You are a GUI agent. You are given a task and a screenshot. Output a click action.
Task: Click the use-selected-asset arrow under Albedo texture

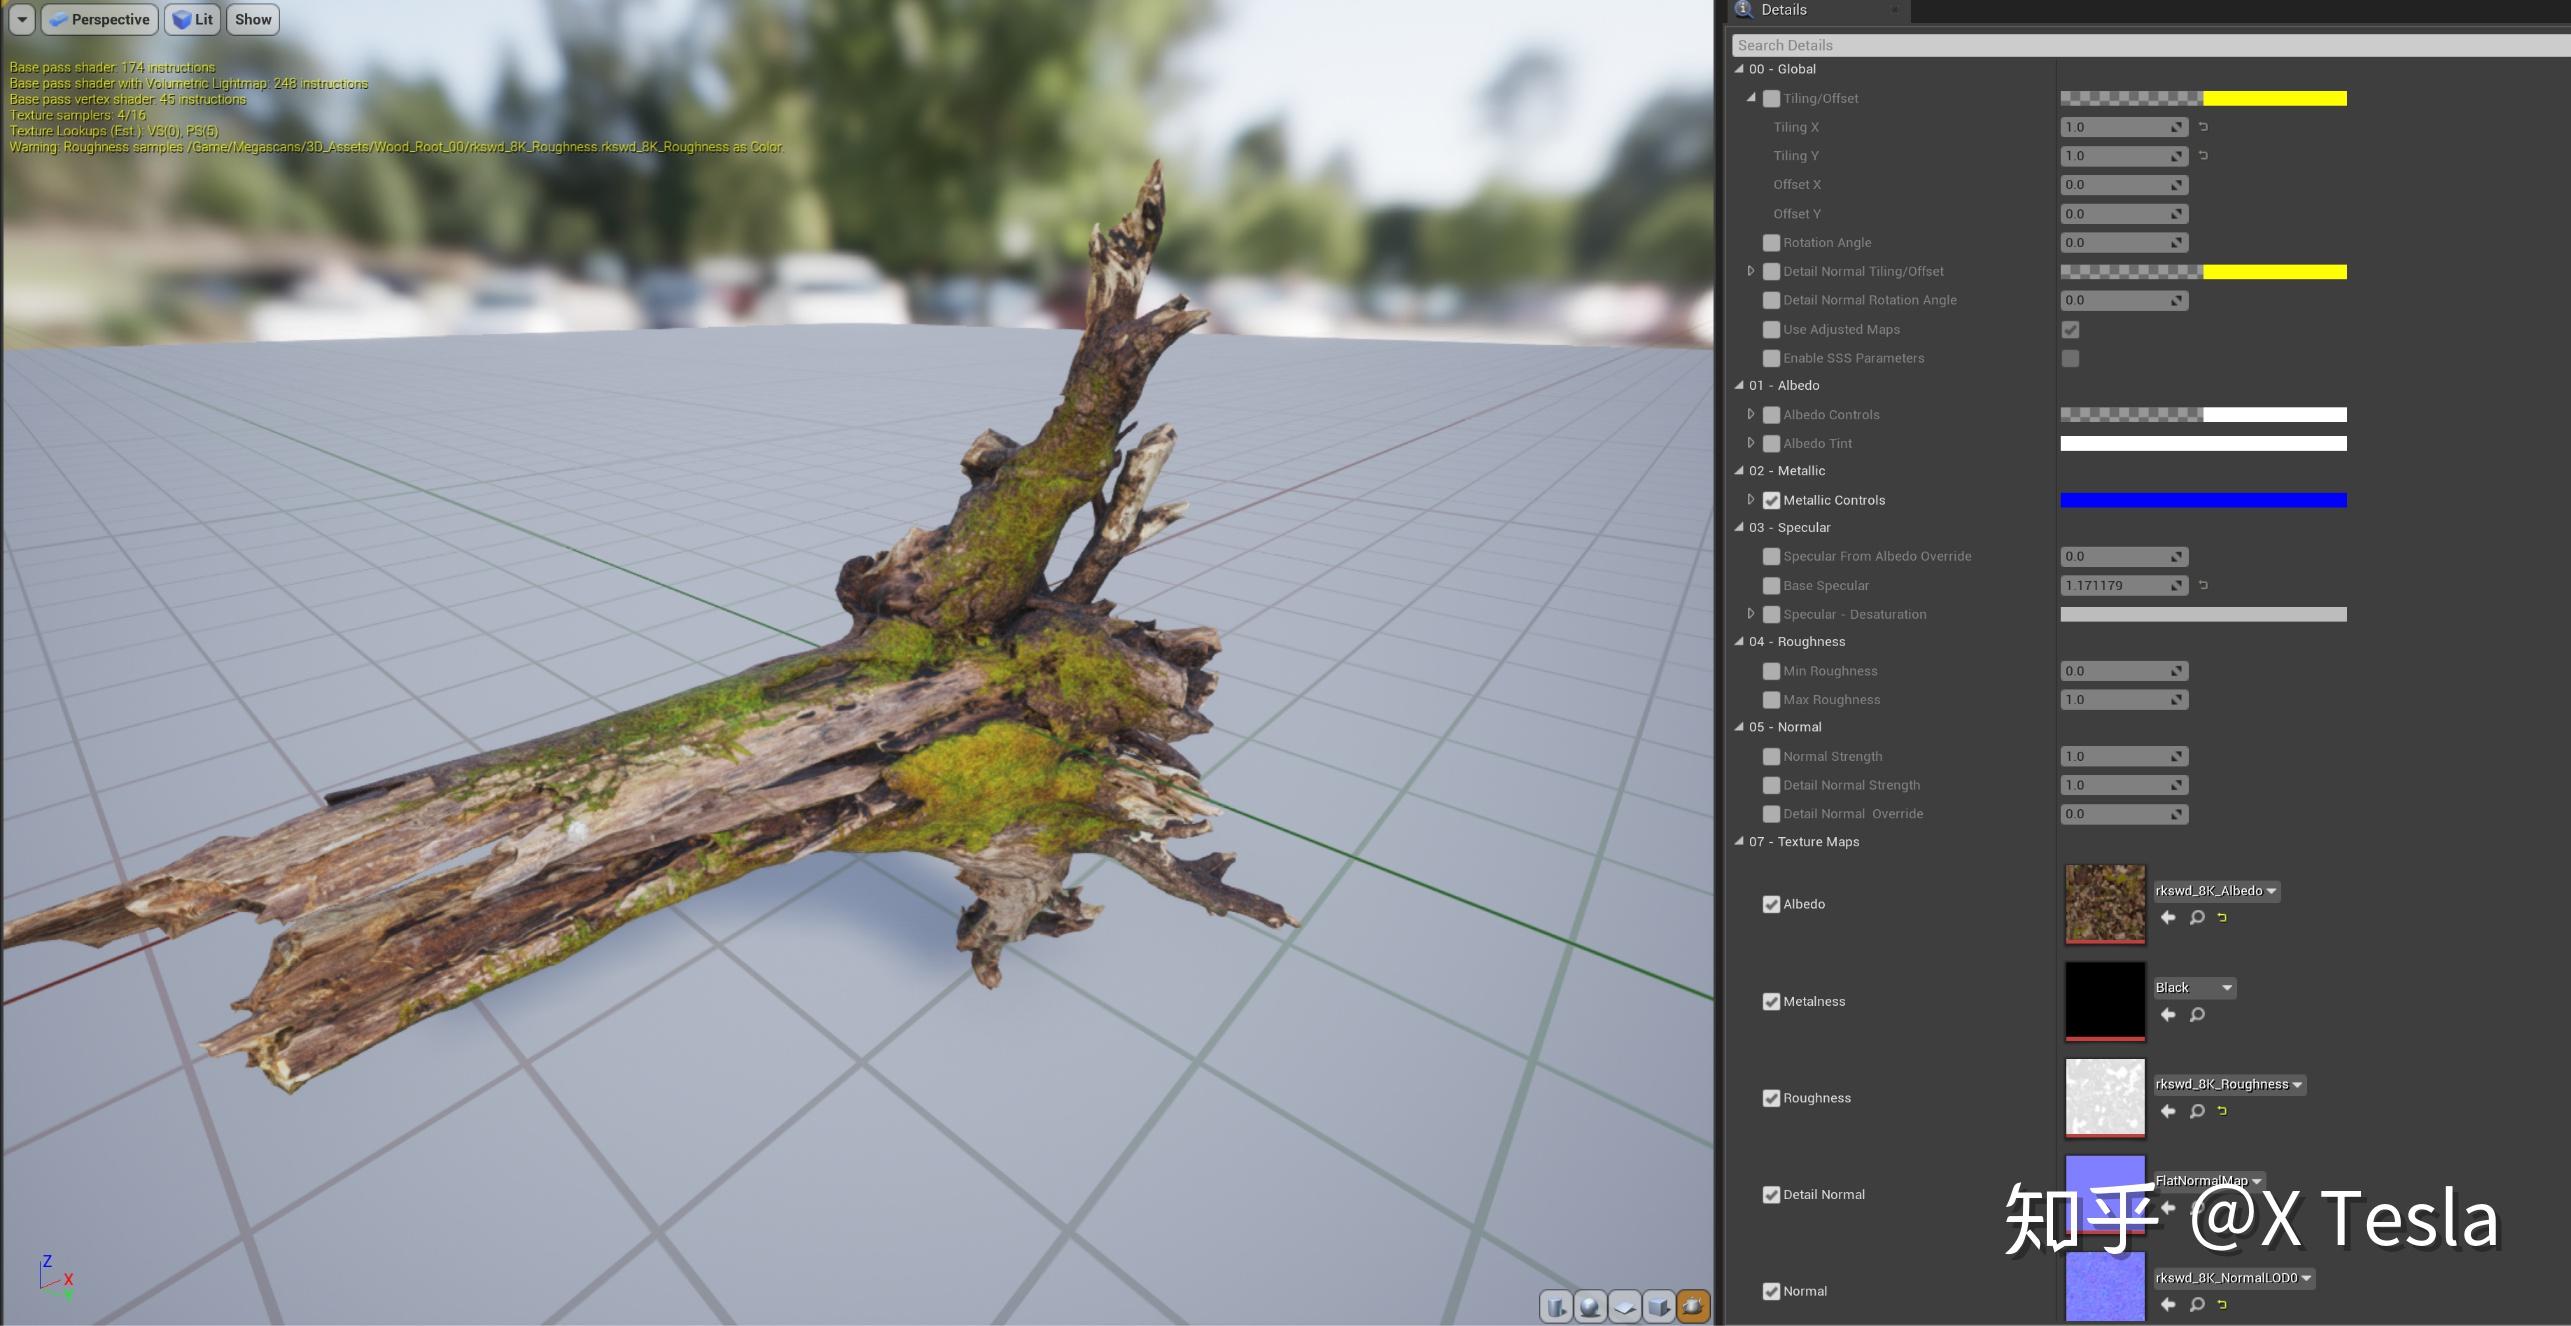tap(2168, 917)
